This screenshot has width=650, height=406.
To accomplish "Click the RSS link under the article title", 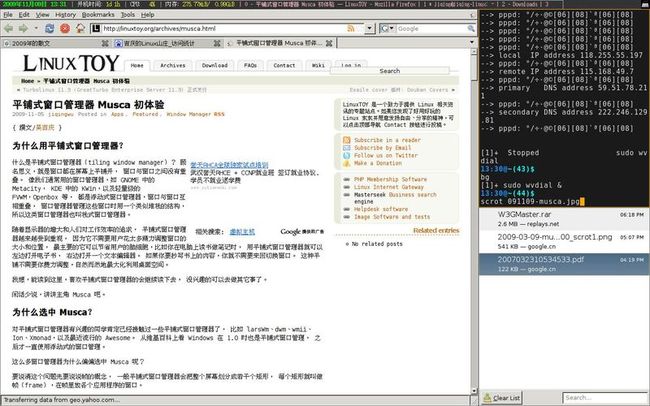I will tap(219, 114).
